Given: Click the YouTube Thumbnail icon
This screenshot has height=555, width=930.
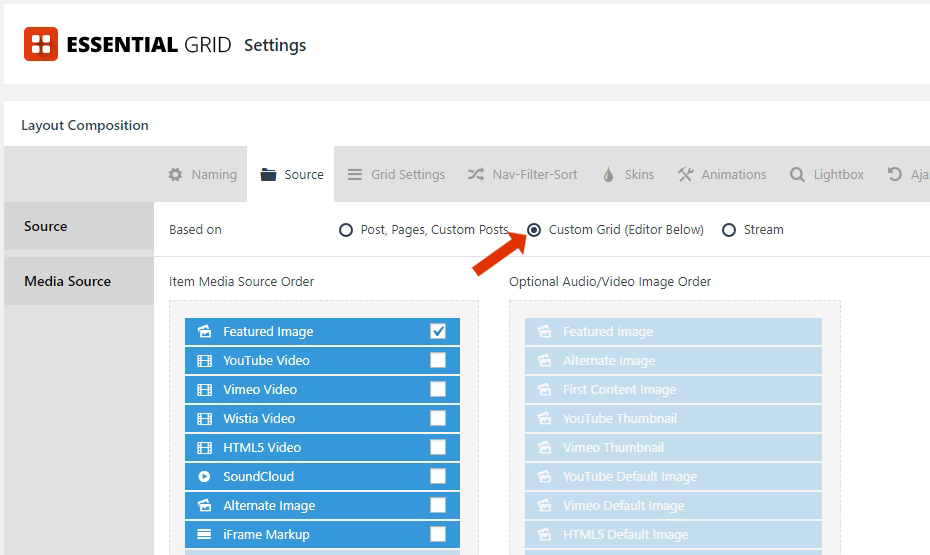Looking at the screenshot, I should [x=544, y=419].
